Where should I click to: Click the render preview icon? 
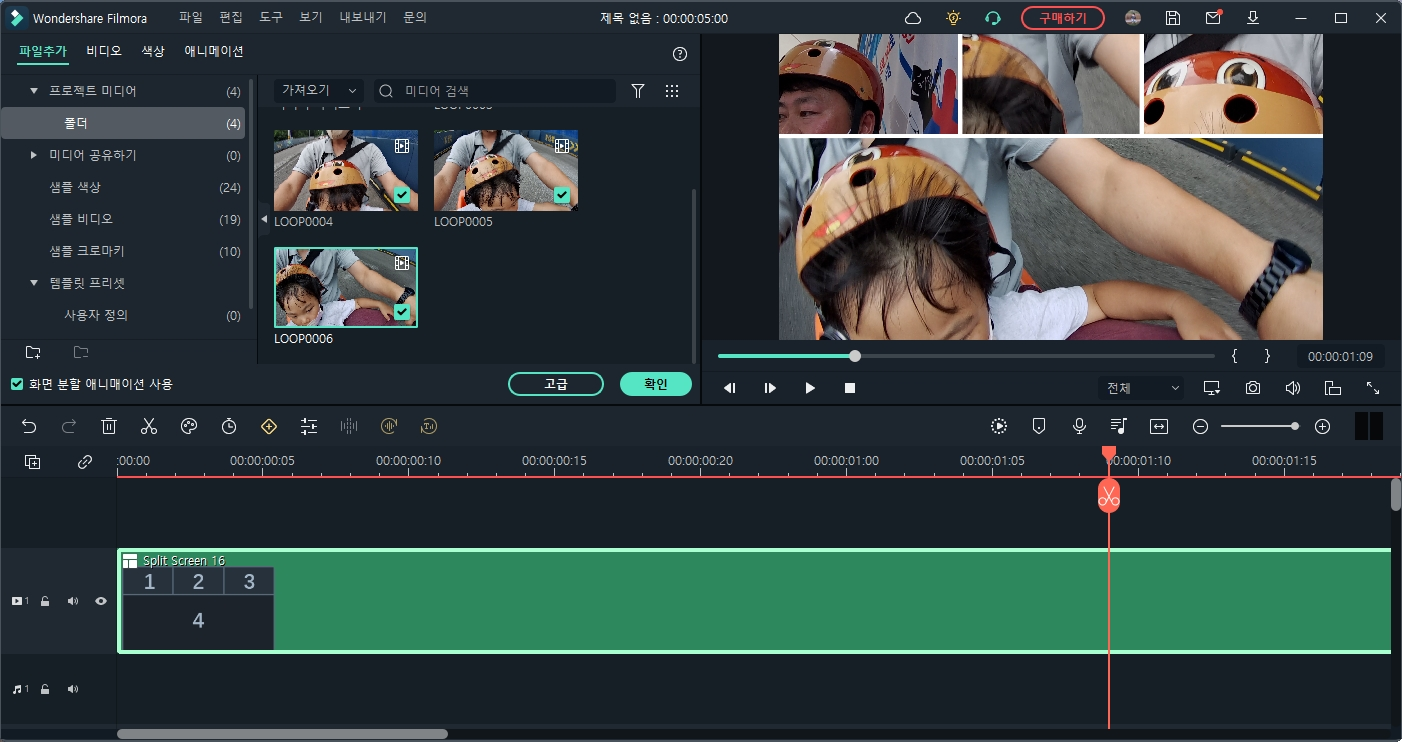999,427
